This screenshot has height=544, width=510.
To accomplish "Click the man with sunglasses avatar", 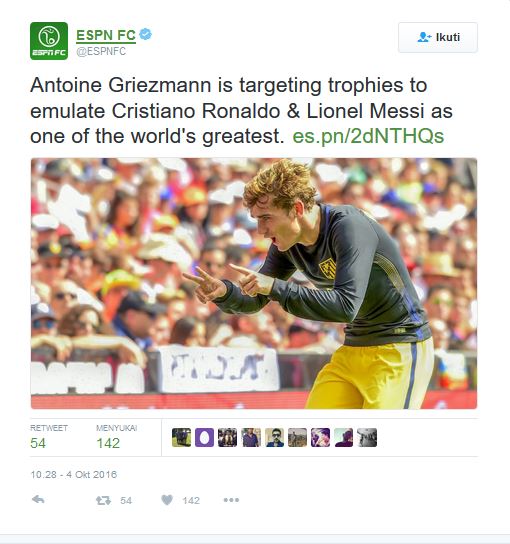I will 274,437.
